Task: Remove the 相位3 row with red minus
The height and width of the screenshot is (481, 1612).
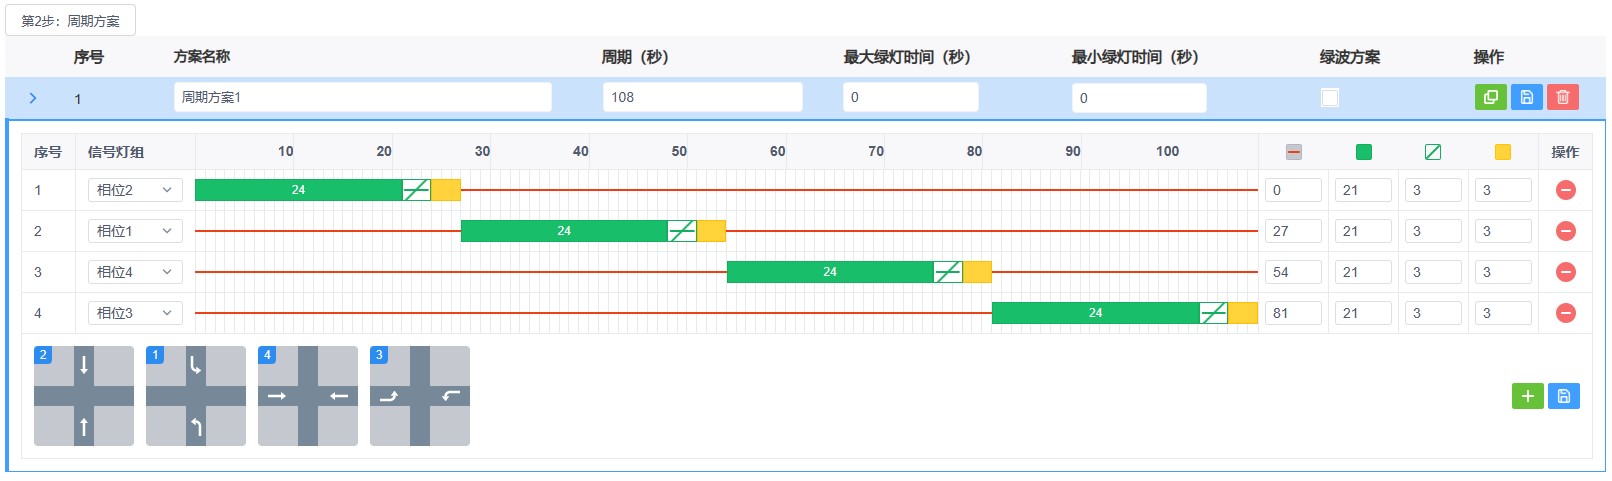Action: coord(1566,313)
